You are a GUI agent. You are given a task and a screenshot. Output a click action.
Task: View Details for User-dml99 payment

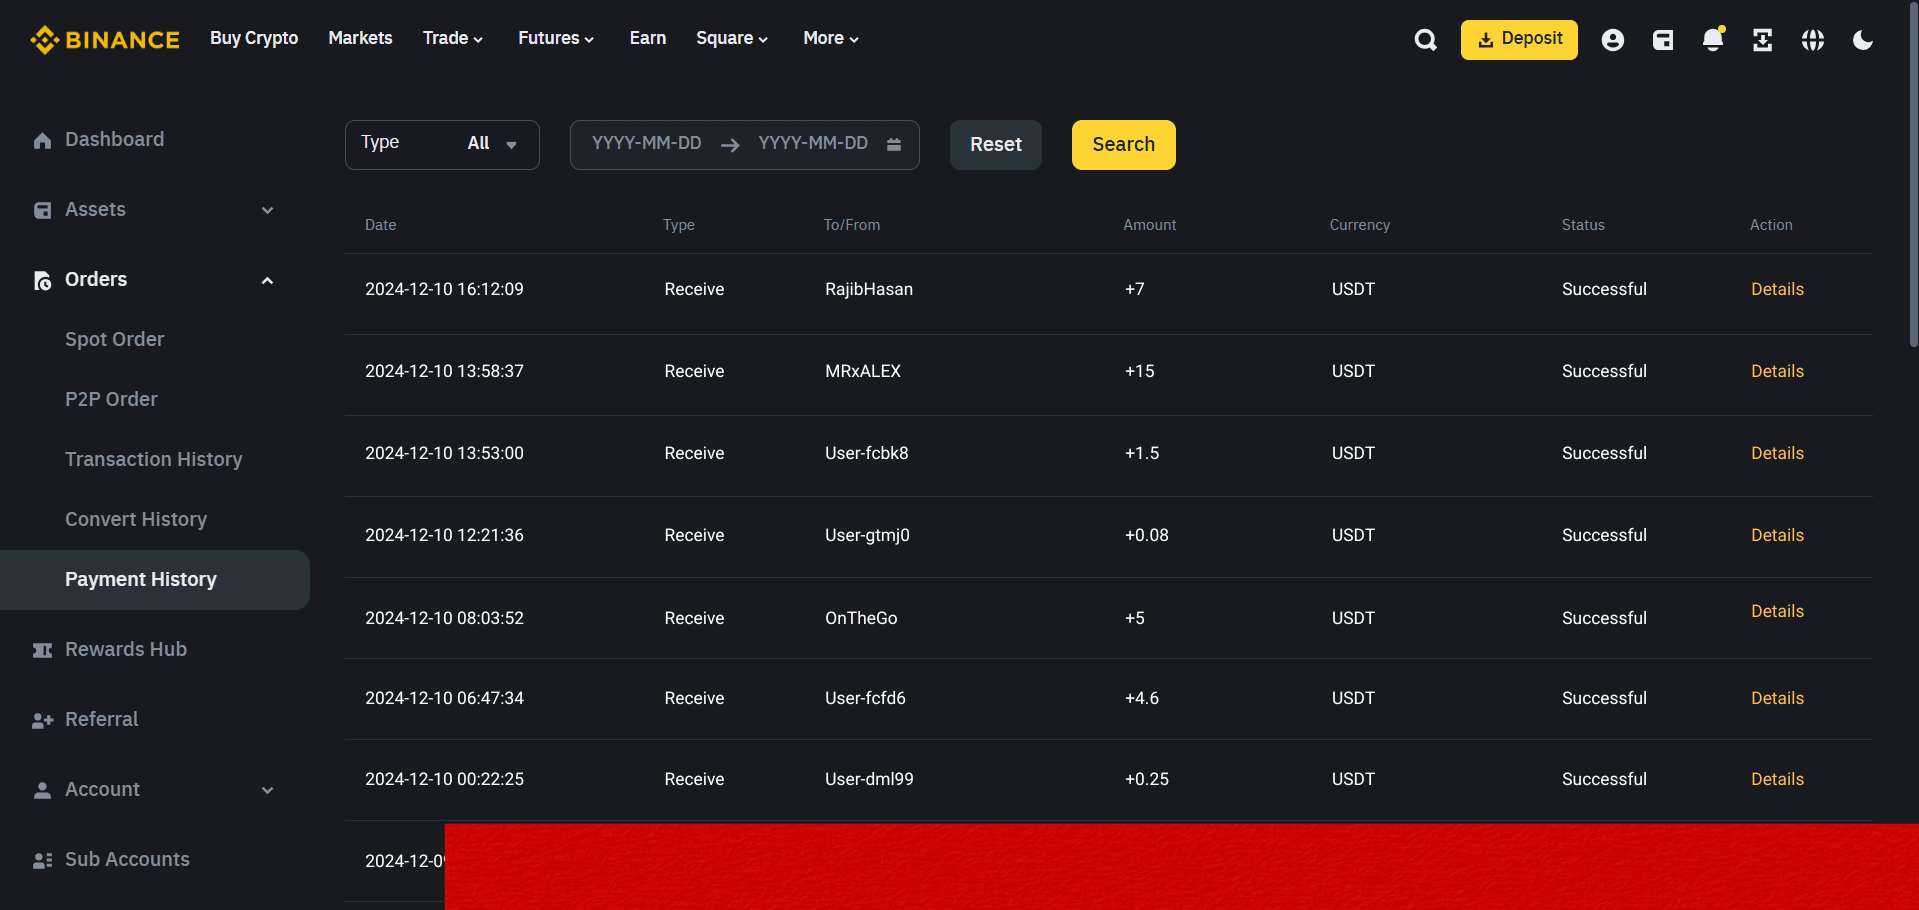coord(1777,779)
